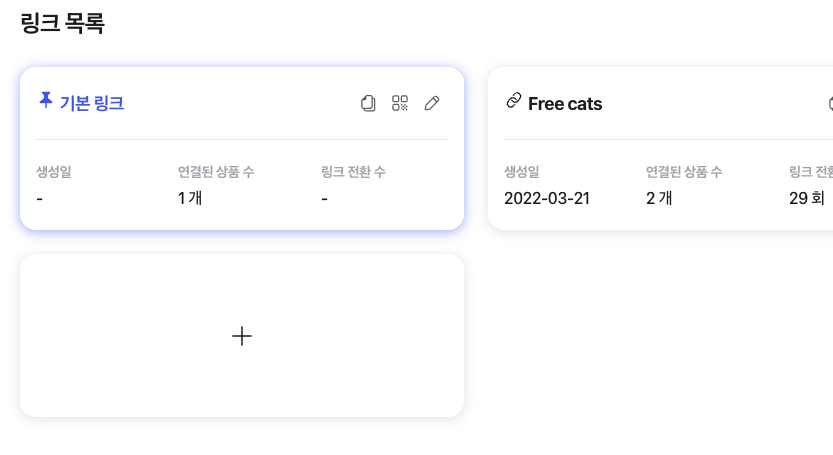Screen dimensions: 833x455
Task: Click 링크 전환 수 label in 기본 링크 card
Action: [353, 172]
